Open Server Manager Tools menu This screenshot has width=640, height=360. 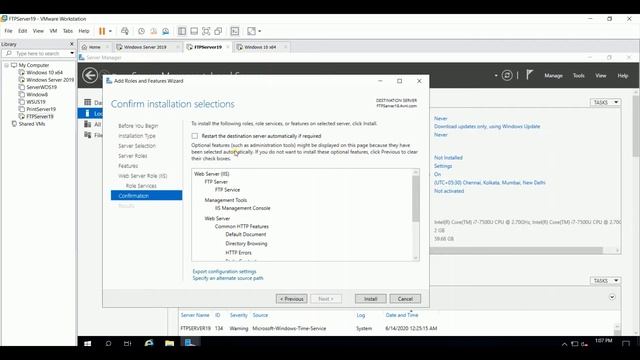pos(578,76)
